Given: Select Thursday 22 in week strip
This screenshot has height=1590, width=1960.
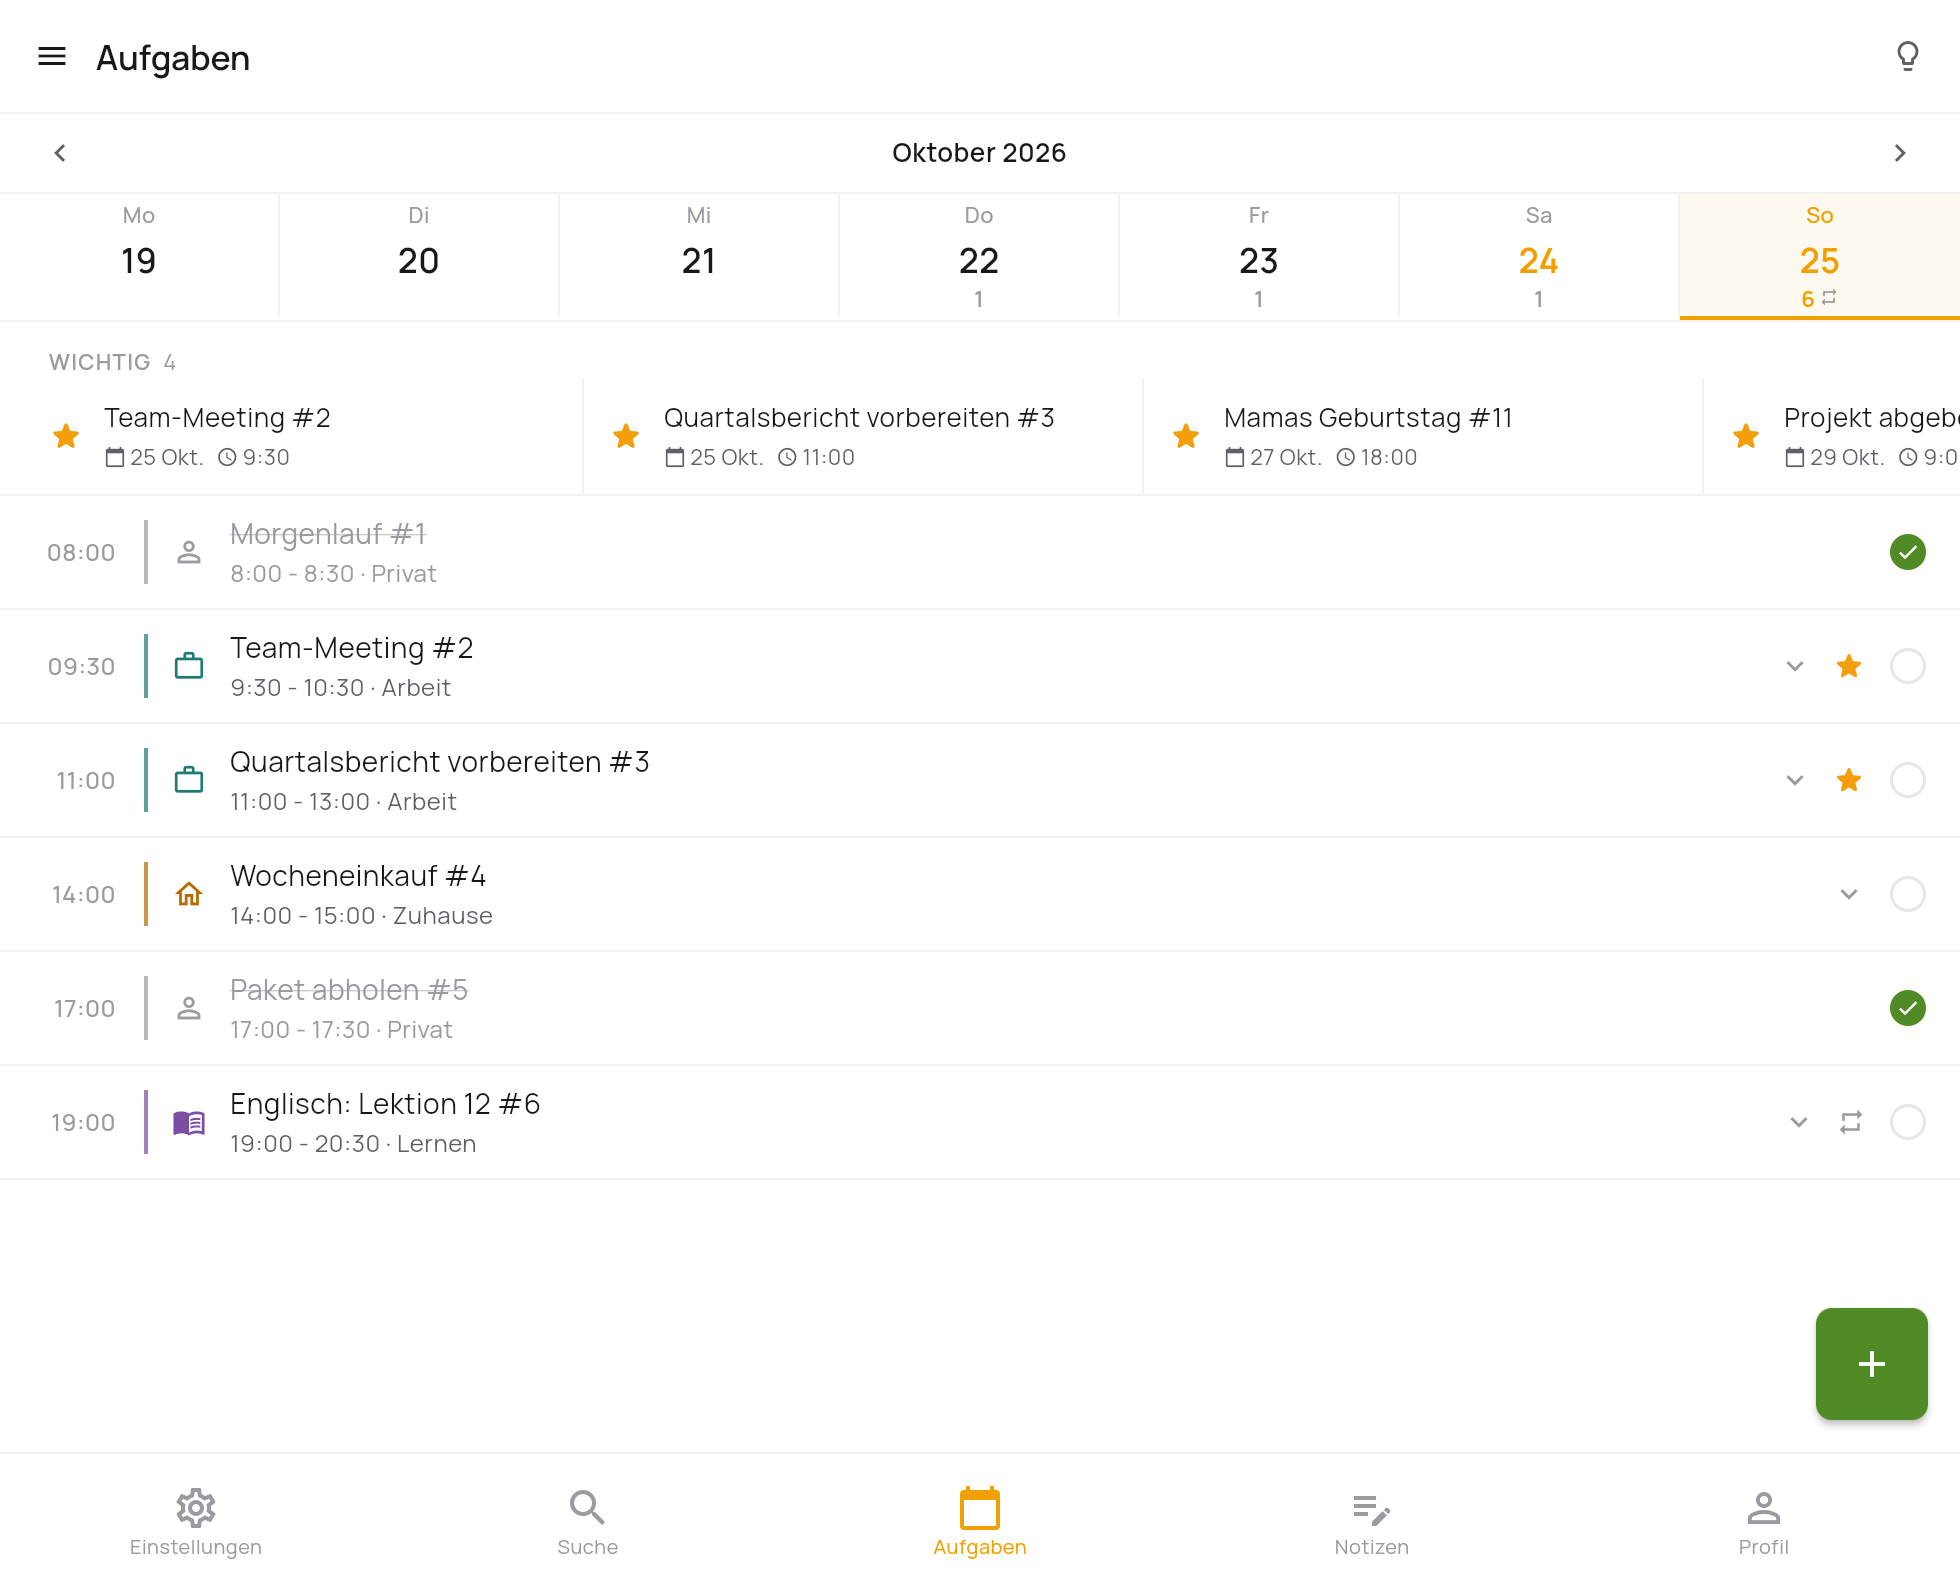Looking at the screenshot, I should pyautogui.click(x=979, y=257).
